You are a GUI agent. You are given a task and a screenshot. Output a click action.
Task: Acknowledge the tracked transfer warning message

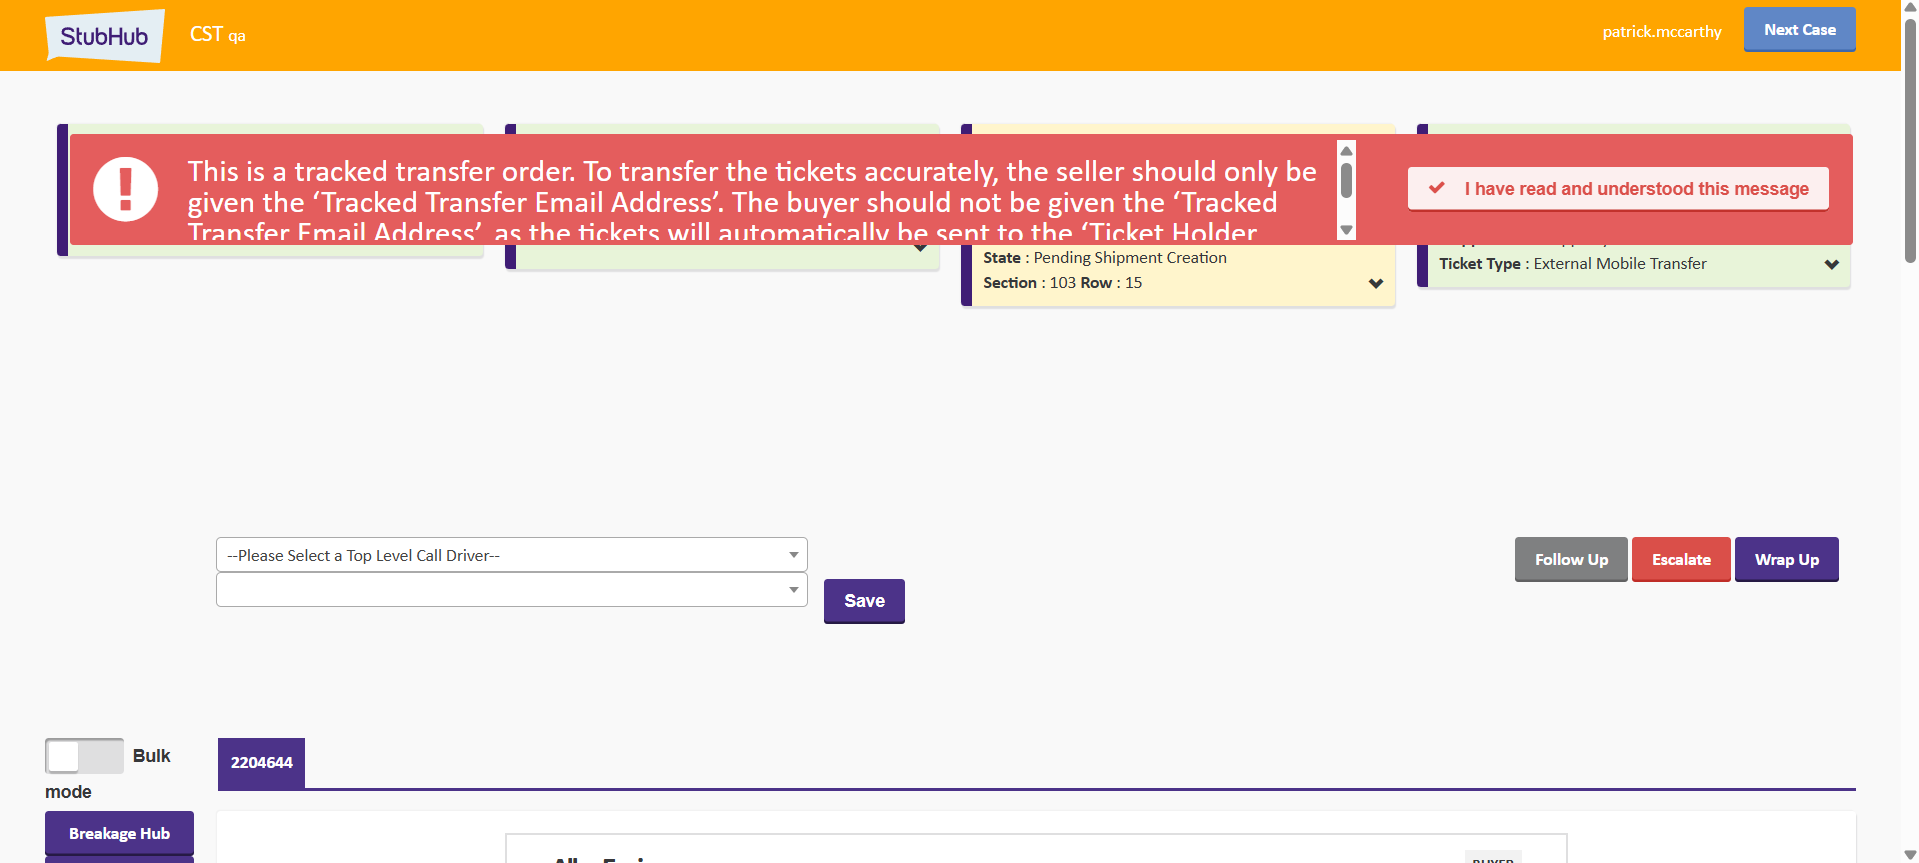tap(1618, 189)
